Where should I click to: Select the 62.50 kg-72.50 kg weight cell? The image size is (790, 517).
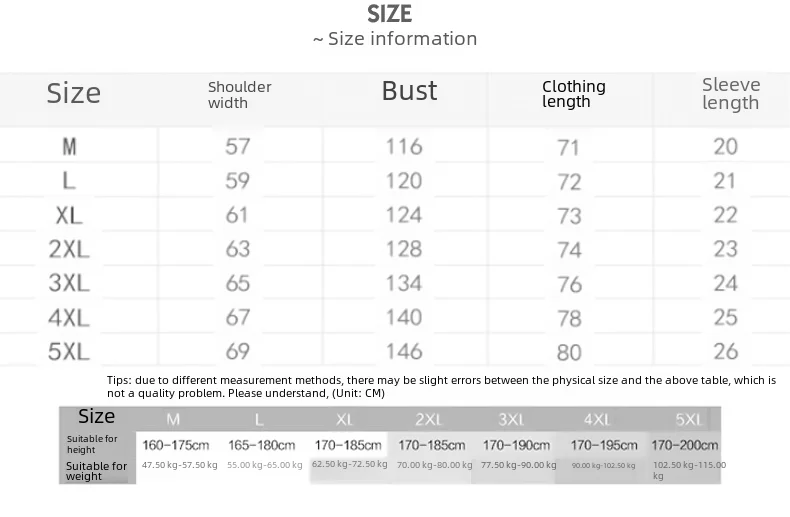click(350, 464)
